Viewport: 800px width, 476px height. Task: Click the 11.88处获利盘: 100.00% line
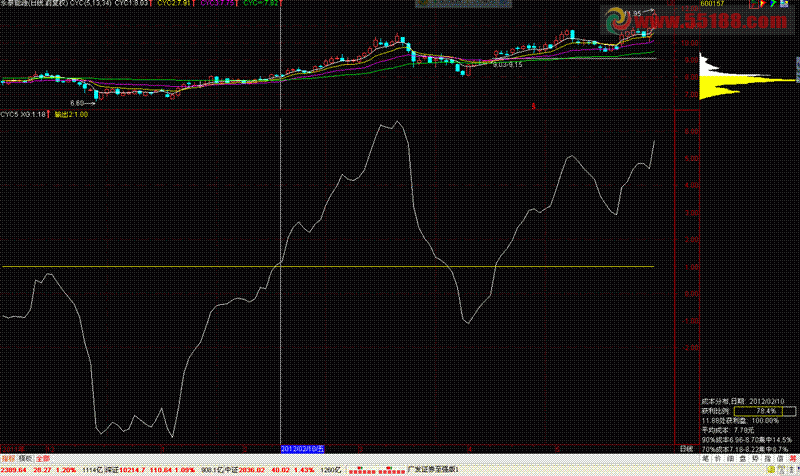(x=740, y=420)
